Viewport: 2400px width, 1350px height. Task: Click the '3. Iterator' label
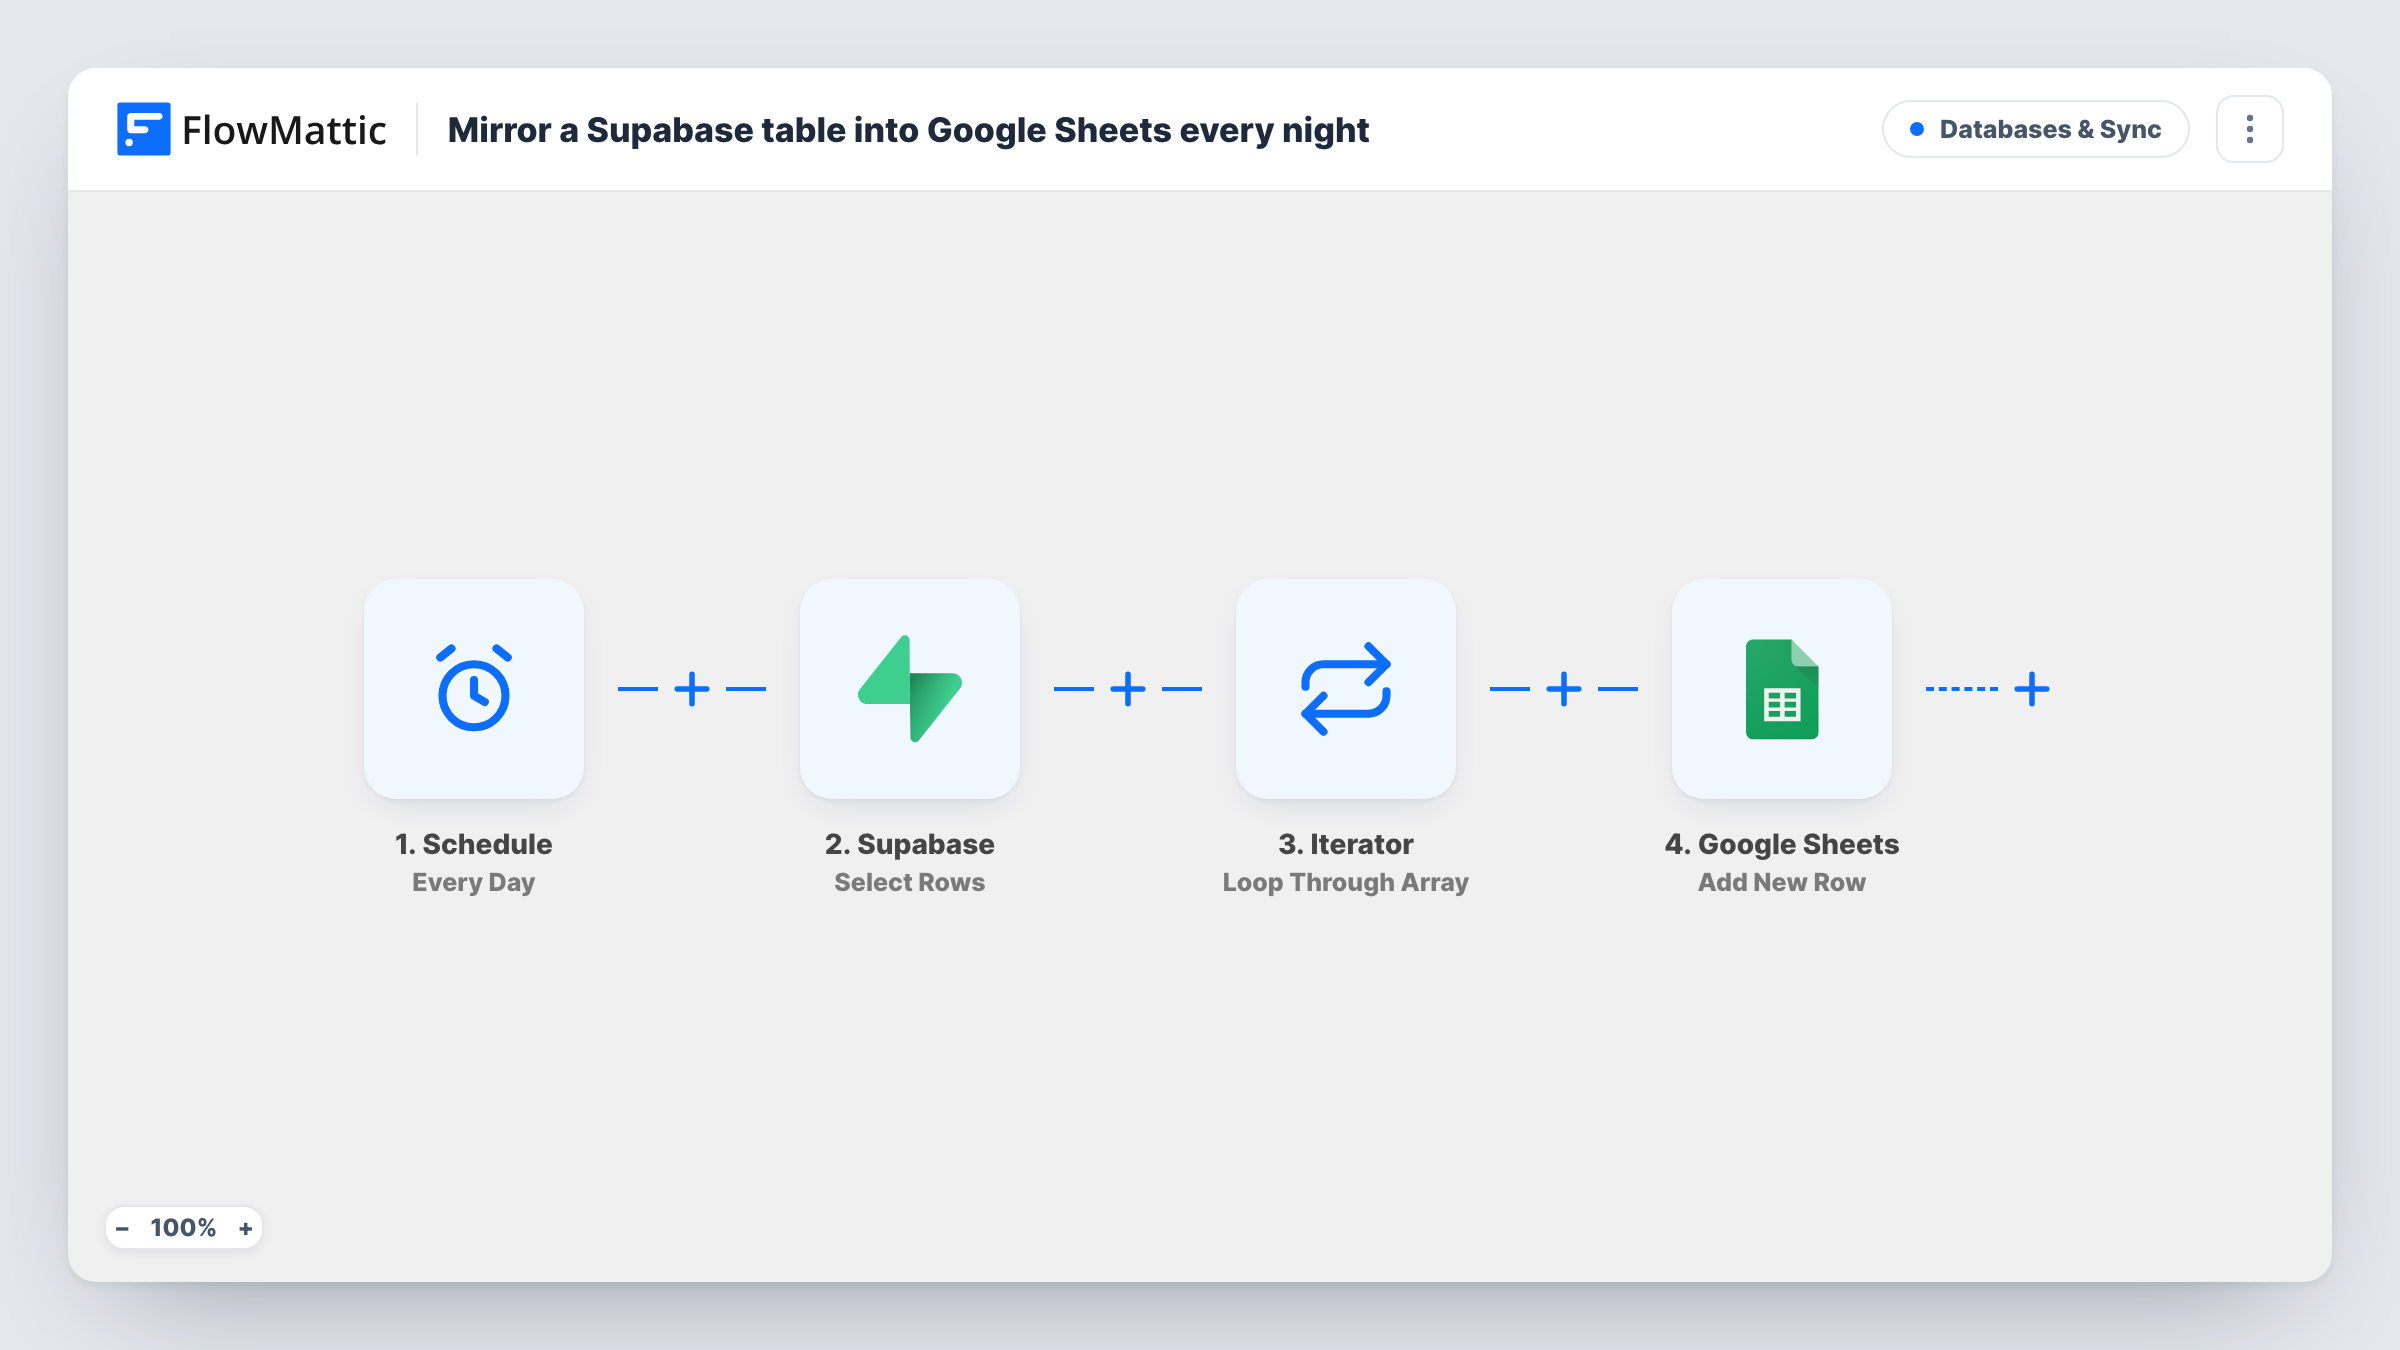(x=1346, y=844)
